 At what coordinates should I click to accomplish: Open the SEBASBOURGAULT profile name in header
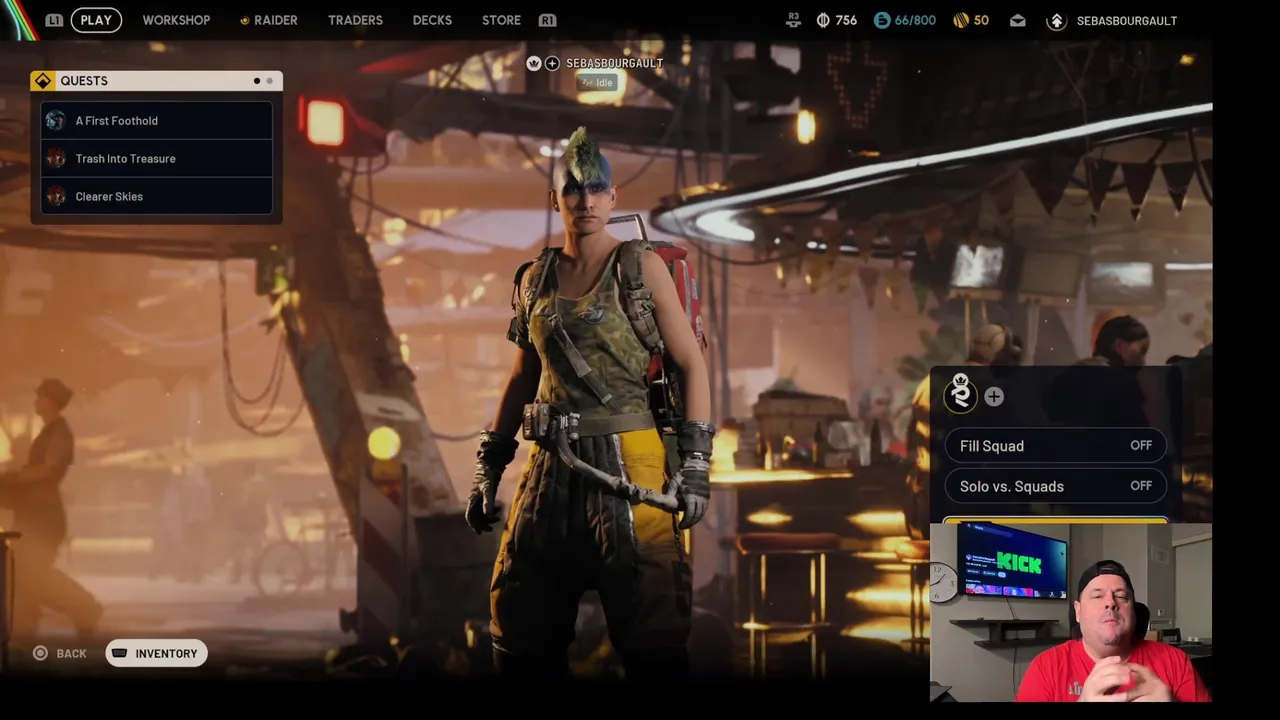tap(1126, 20)
